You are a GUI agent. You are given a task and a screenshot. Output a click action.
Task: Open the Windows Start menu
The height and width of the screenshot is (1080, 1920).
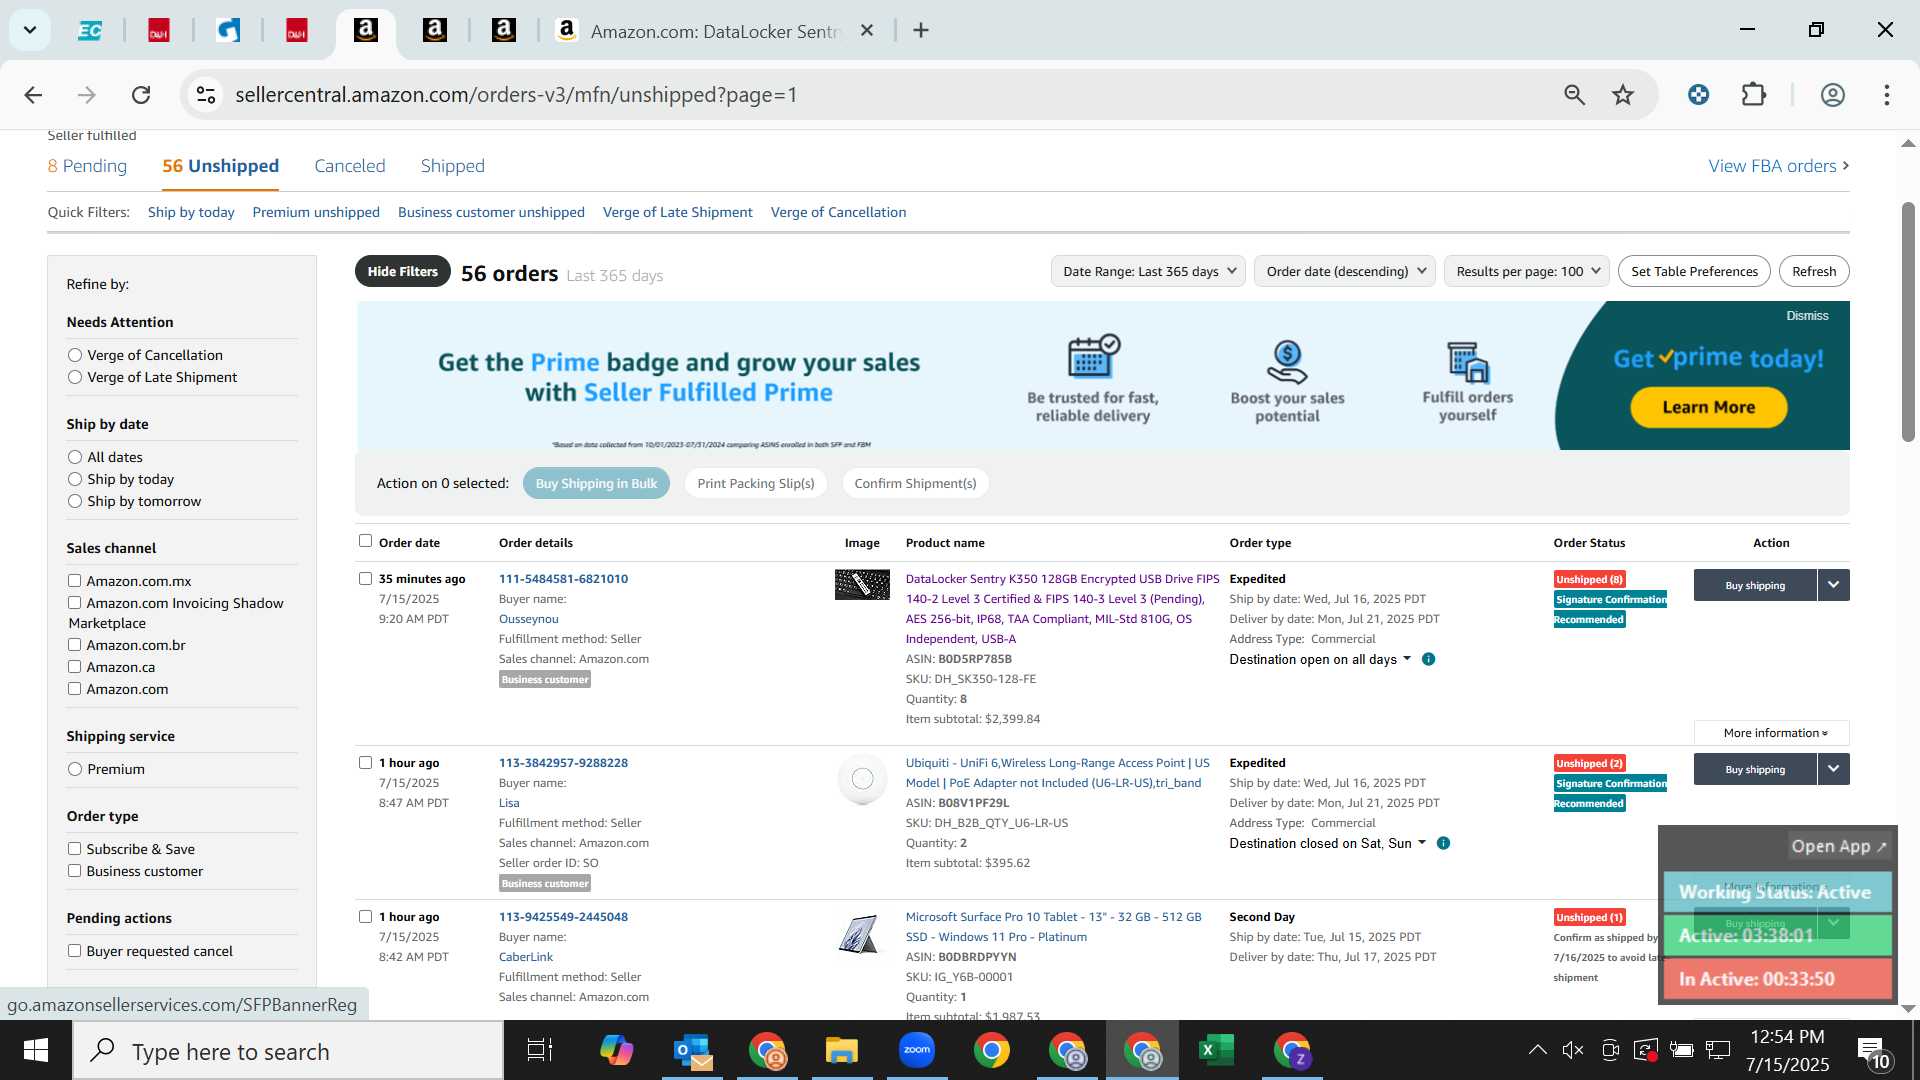click(x=36, y=1051)
